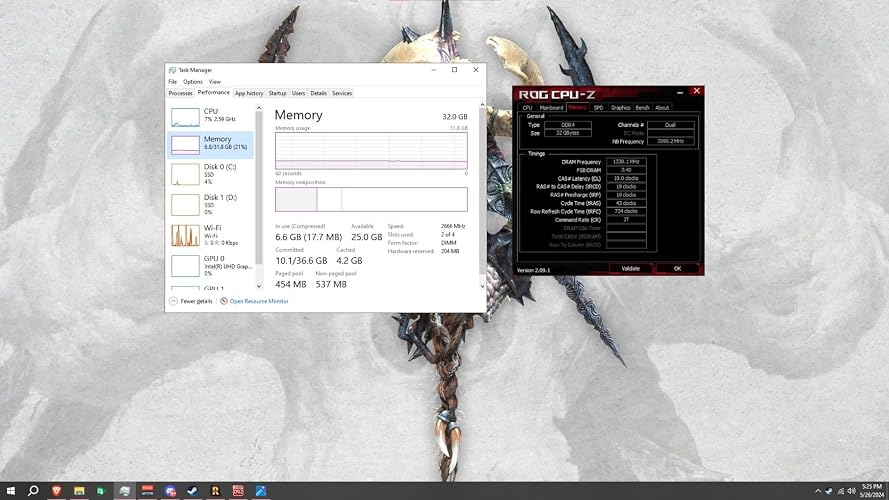The image size is (889, 500).
Task: Open File Explorer from taskbar
Action: click(79, 491)
